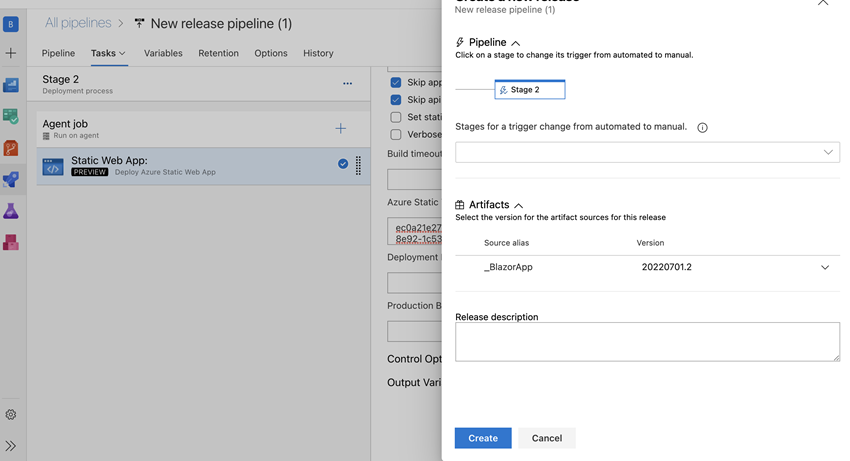The height and width of the screenshot is (461, 850).
Task: Go to All pipelines breadcrumb link
Action: pyautogui.click(x=78, y=23)
